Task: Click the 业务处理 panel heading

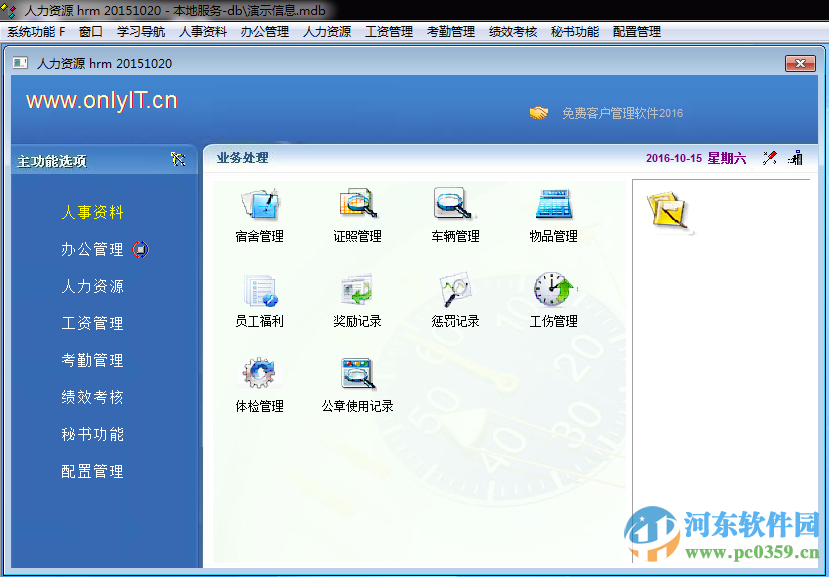Action: 243,158
